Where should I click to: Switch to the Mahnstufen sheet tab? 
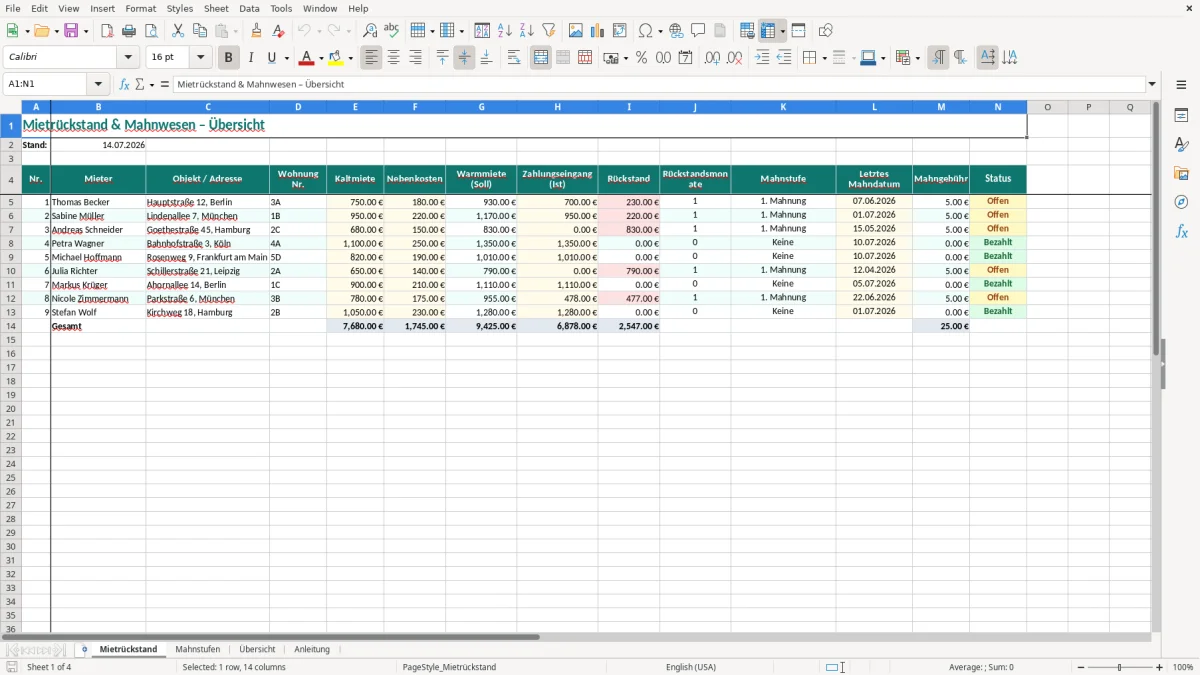click(197, 649)
